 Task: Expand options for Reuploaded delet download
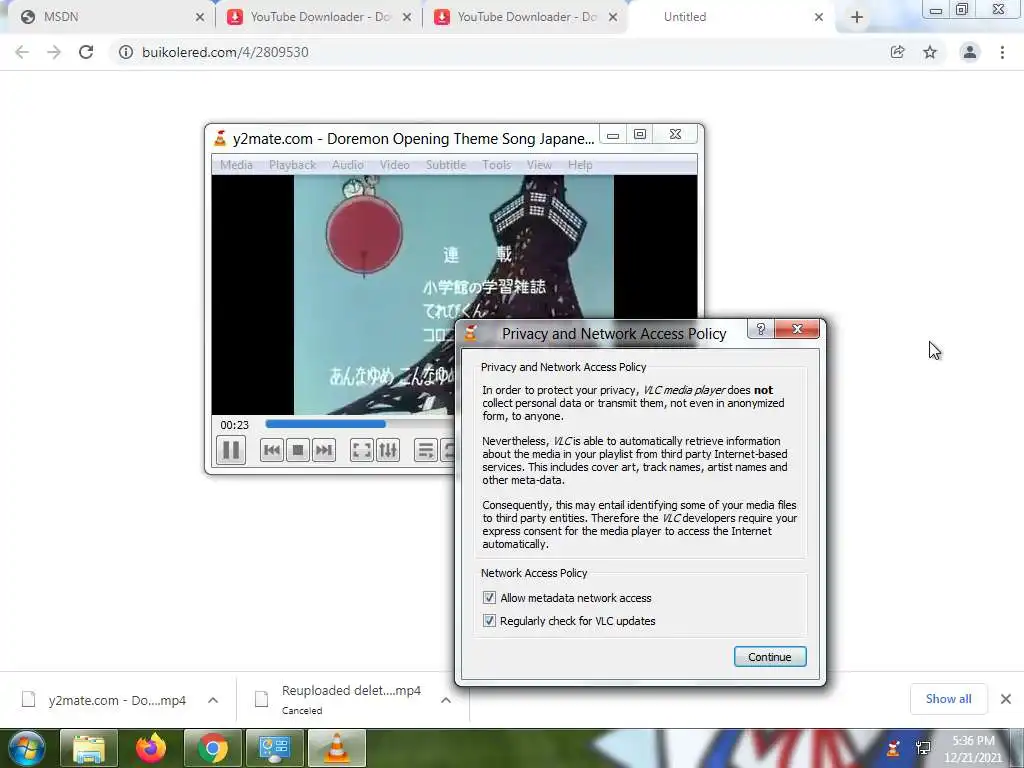(446, 700)
